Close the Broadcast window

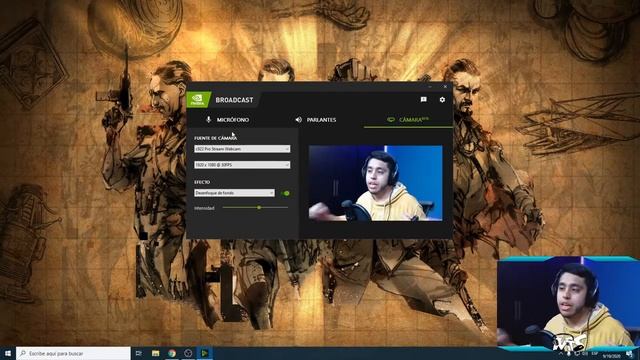(445, 87)
